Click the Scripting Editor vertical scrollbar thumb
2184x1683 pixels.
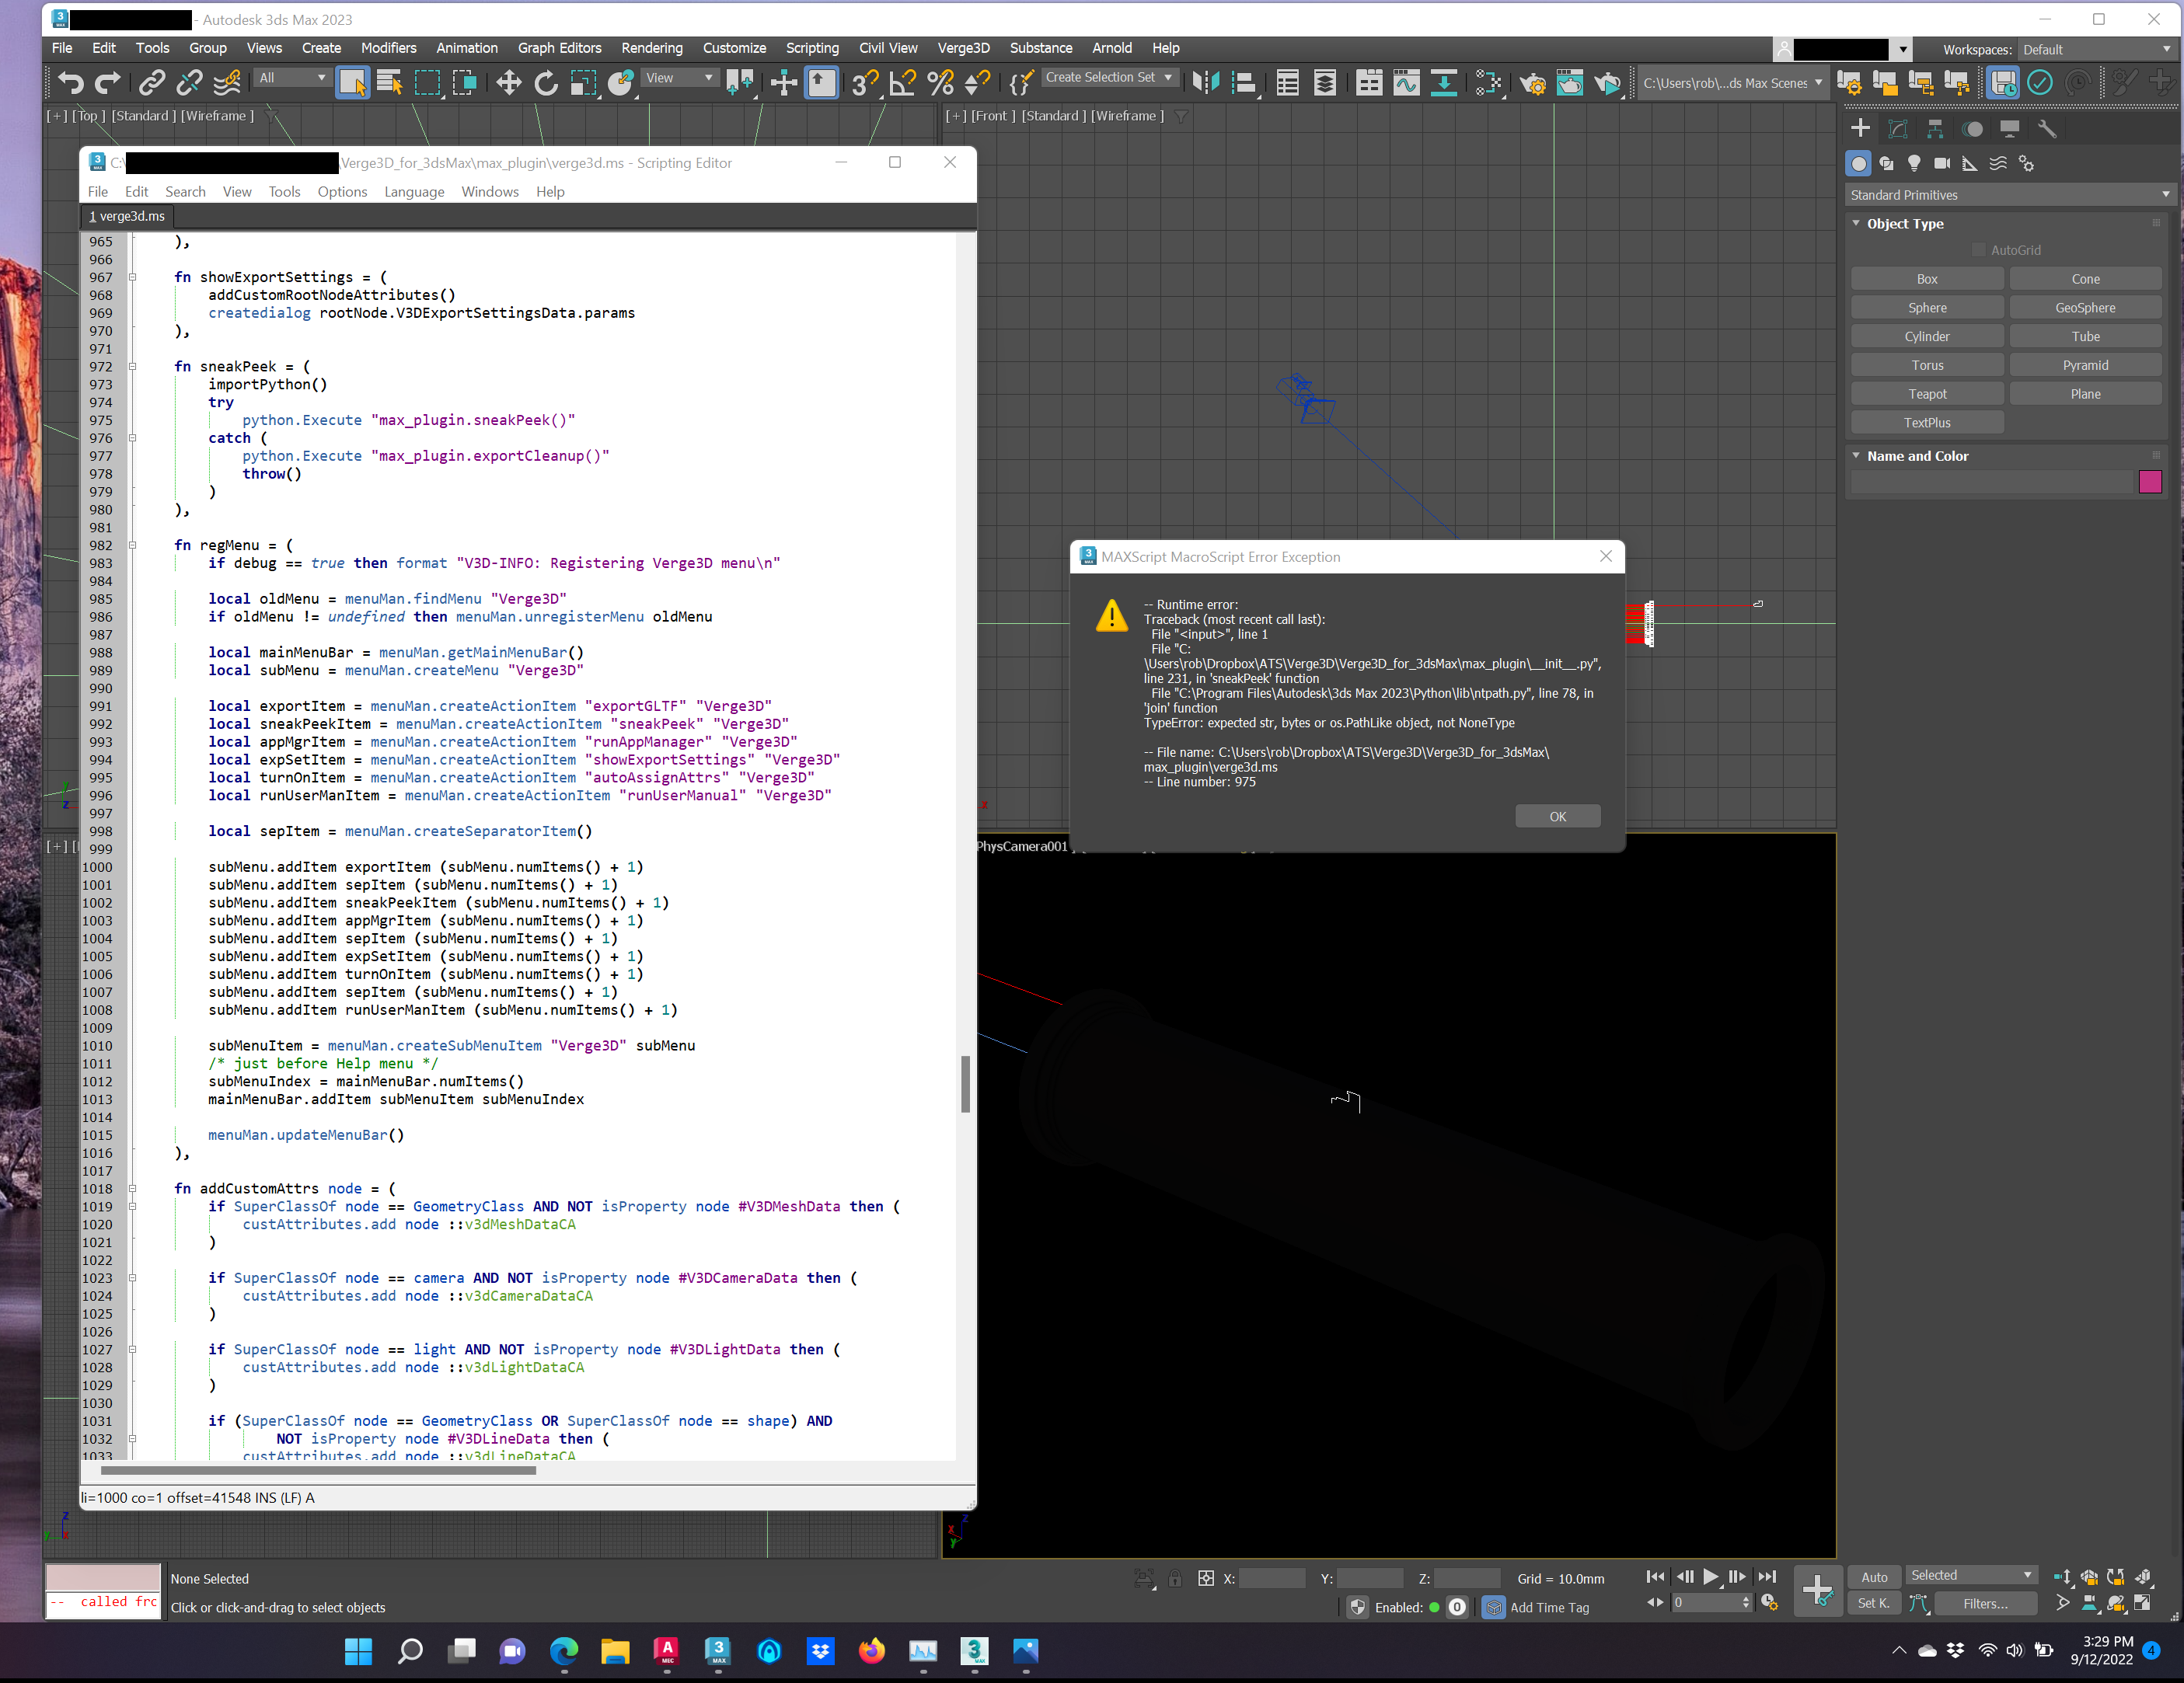point(965,1083)
